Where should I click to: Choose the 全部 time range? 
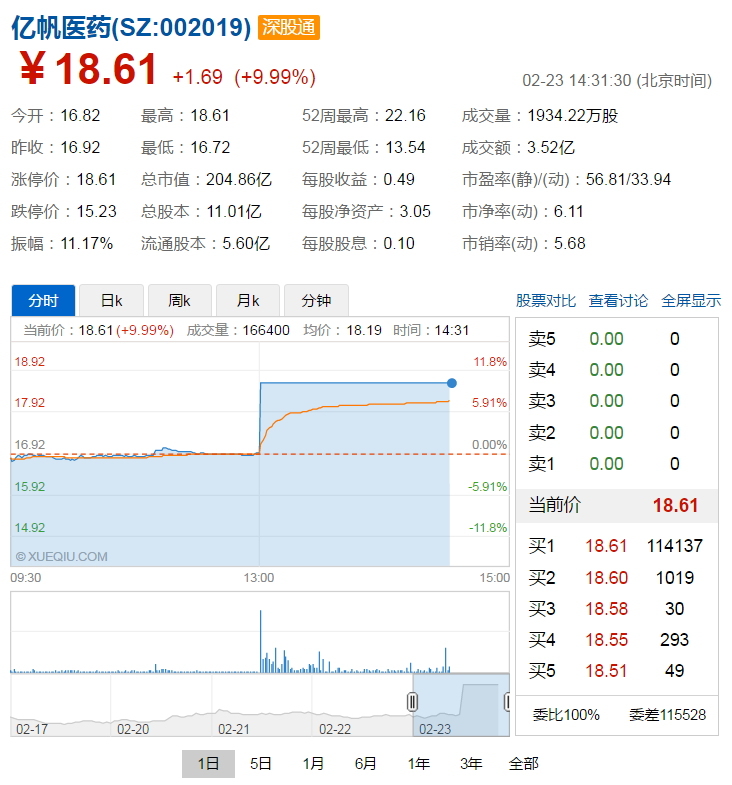524,763
